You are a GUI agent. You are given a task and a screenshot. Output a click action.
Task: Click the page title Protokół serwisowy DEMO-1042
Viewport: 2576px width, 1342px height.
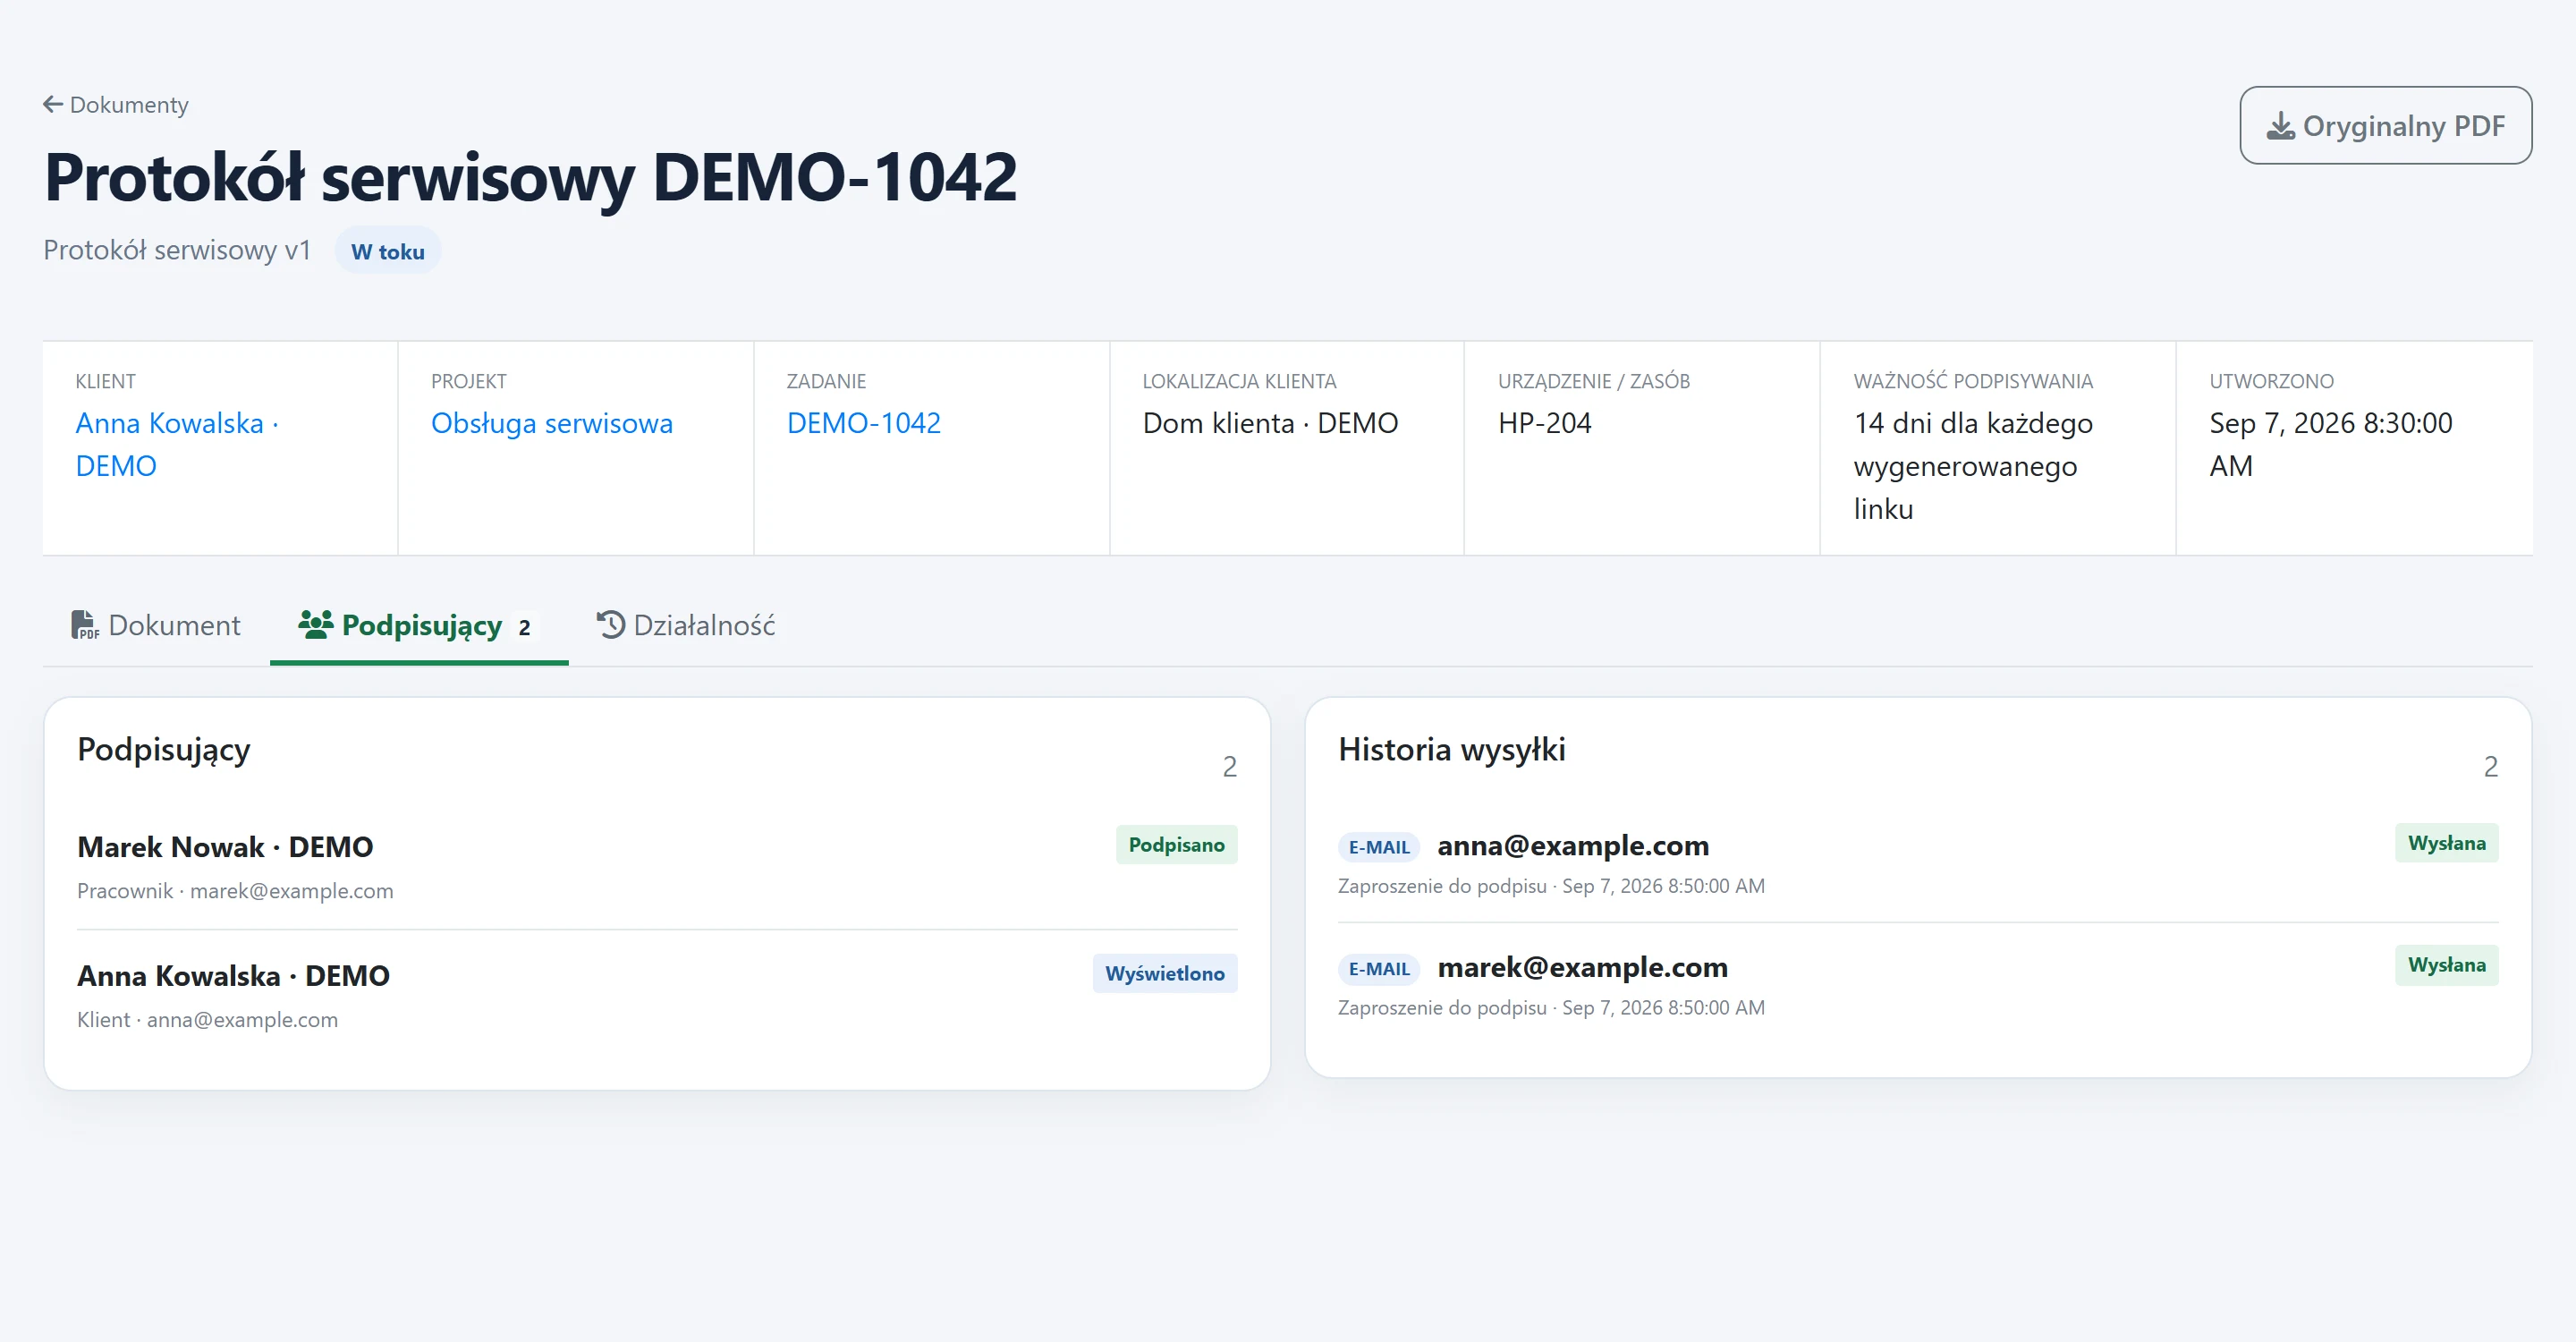coord(530,177)
